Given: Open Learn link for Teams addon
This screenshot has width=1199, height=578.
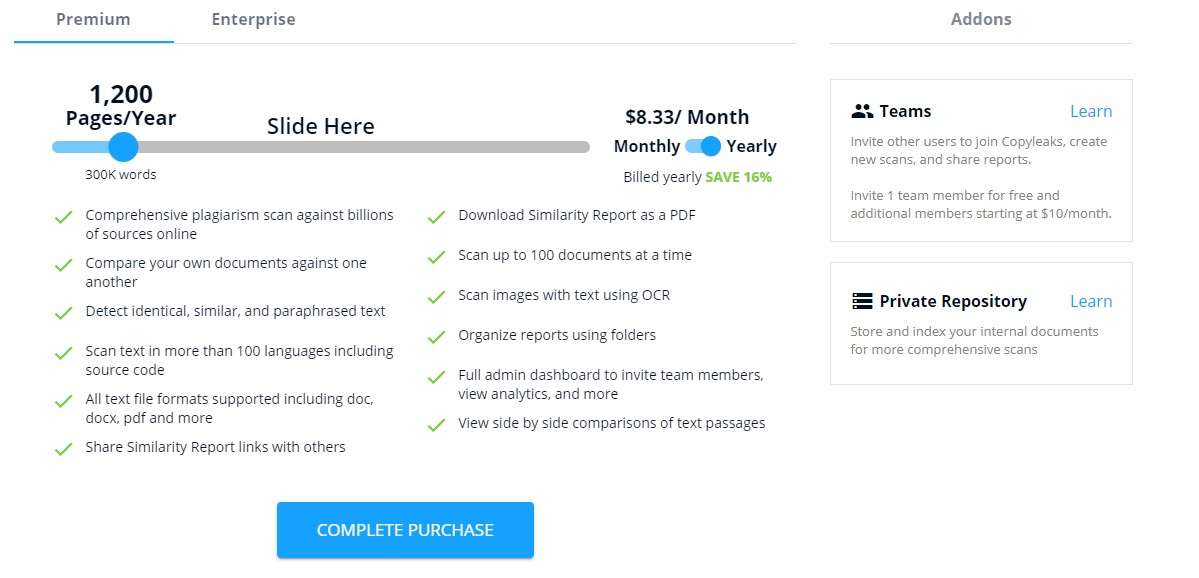Looking at the screenshot, I should point(1090,110).
